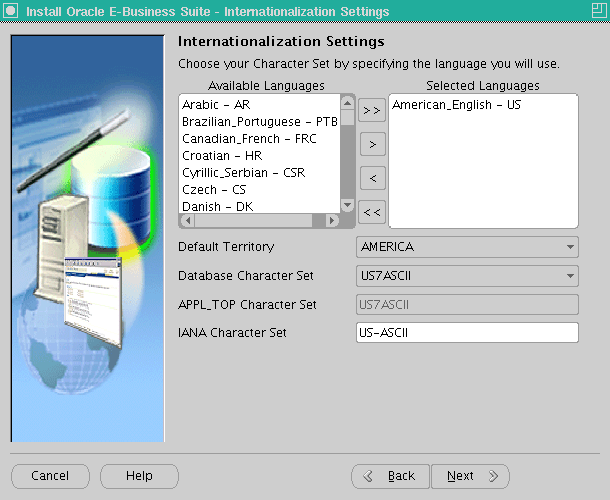Click the maximize icon in title bar
Viewport: 610px width, 500px height.
[599, 10]
